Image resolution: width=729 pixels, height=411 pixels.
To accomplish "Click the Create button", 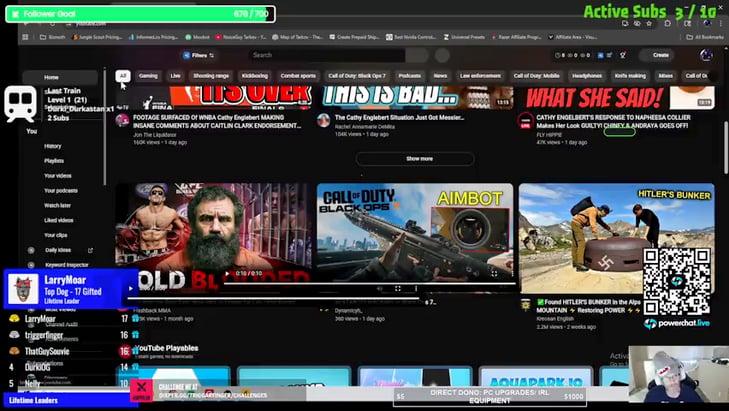I will (x=657, y=55).
